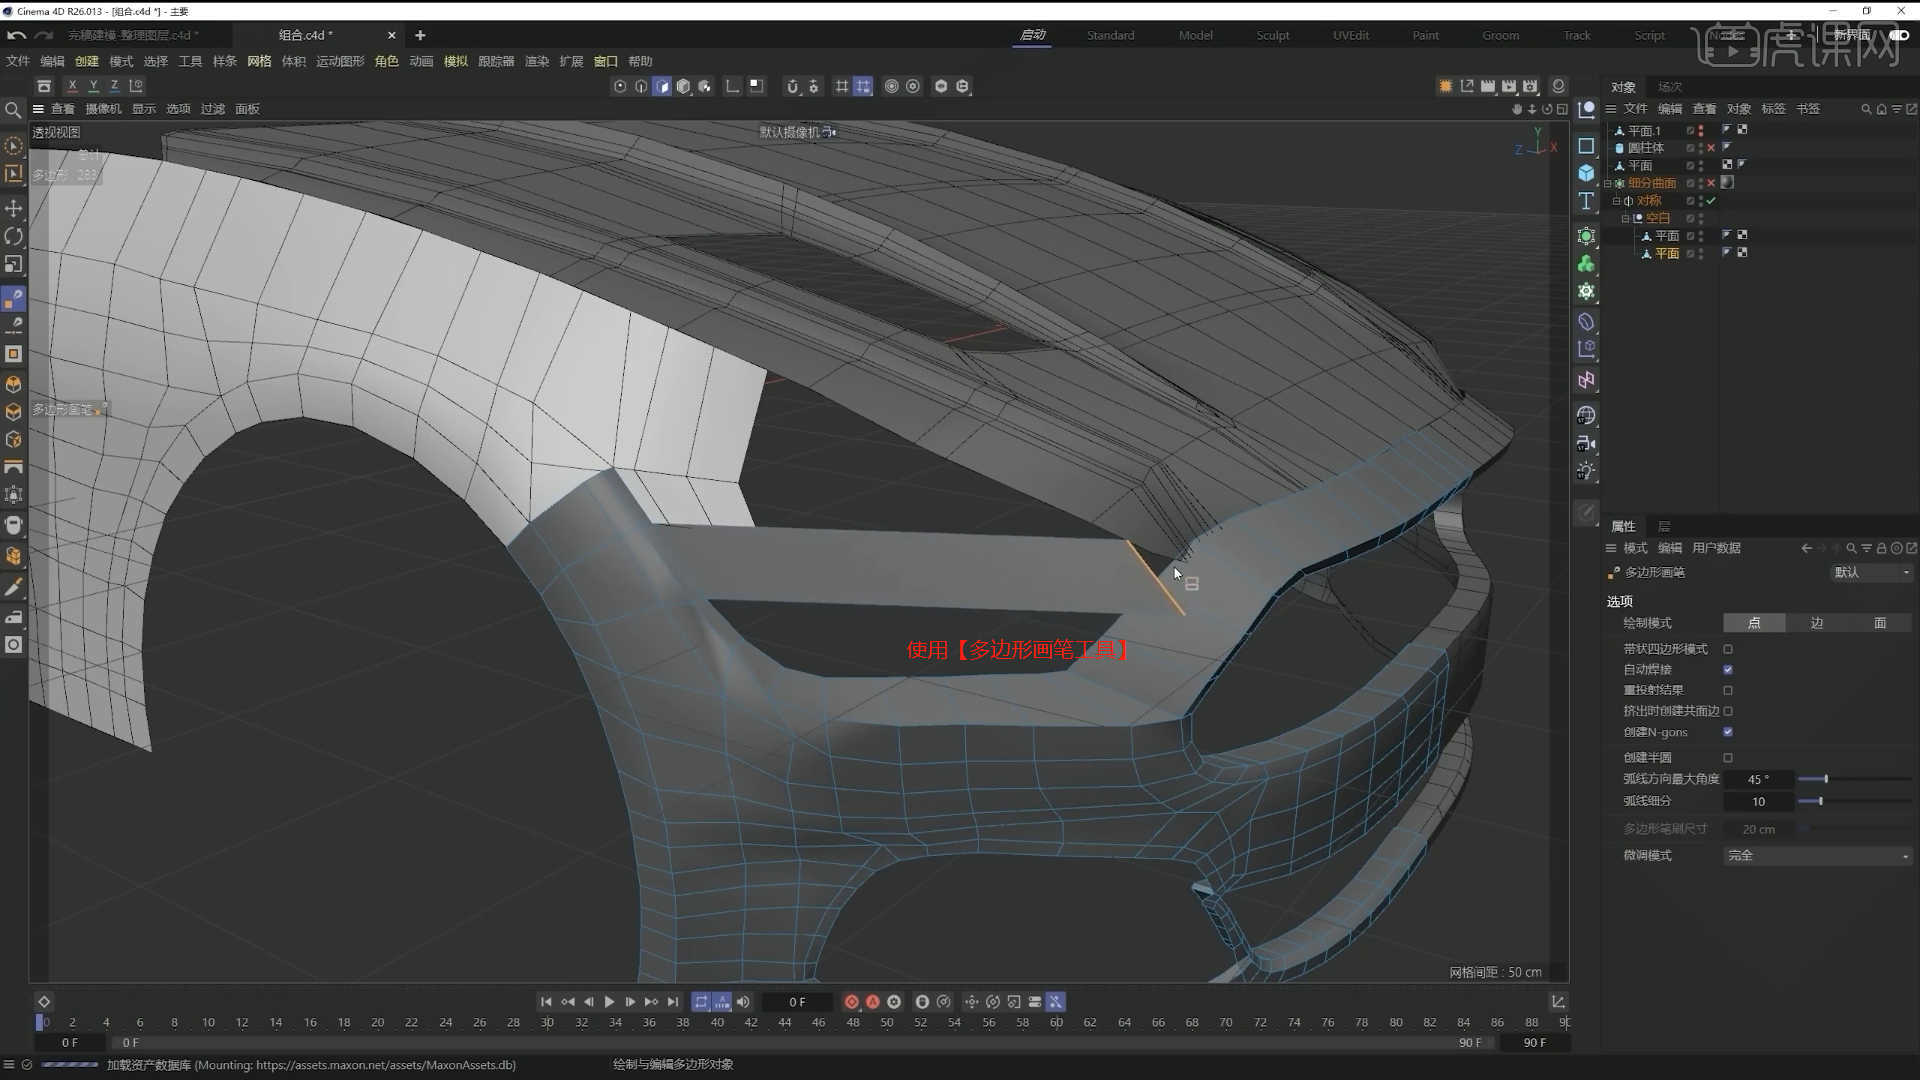Collapse the 对称 tree node
Screen dimensions: 1920x1080
[x=1616, y=201]
